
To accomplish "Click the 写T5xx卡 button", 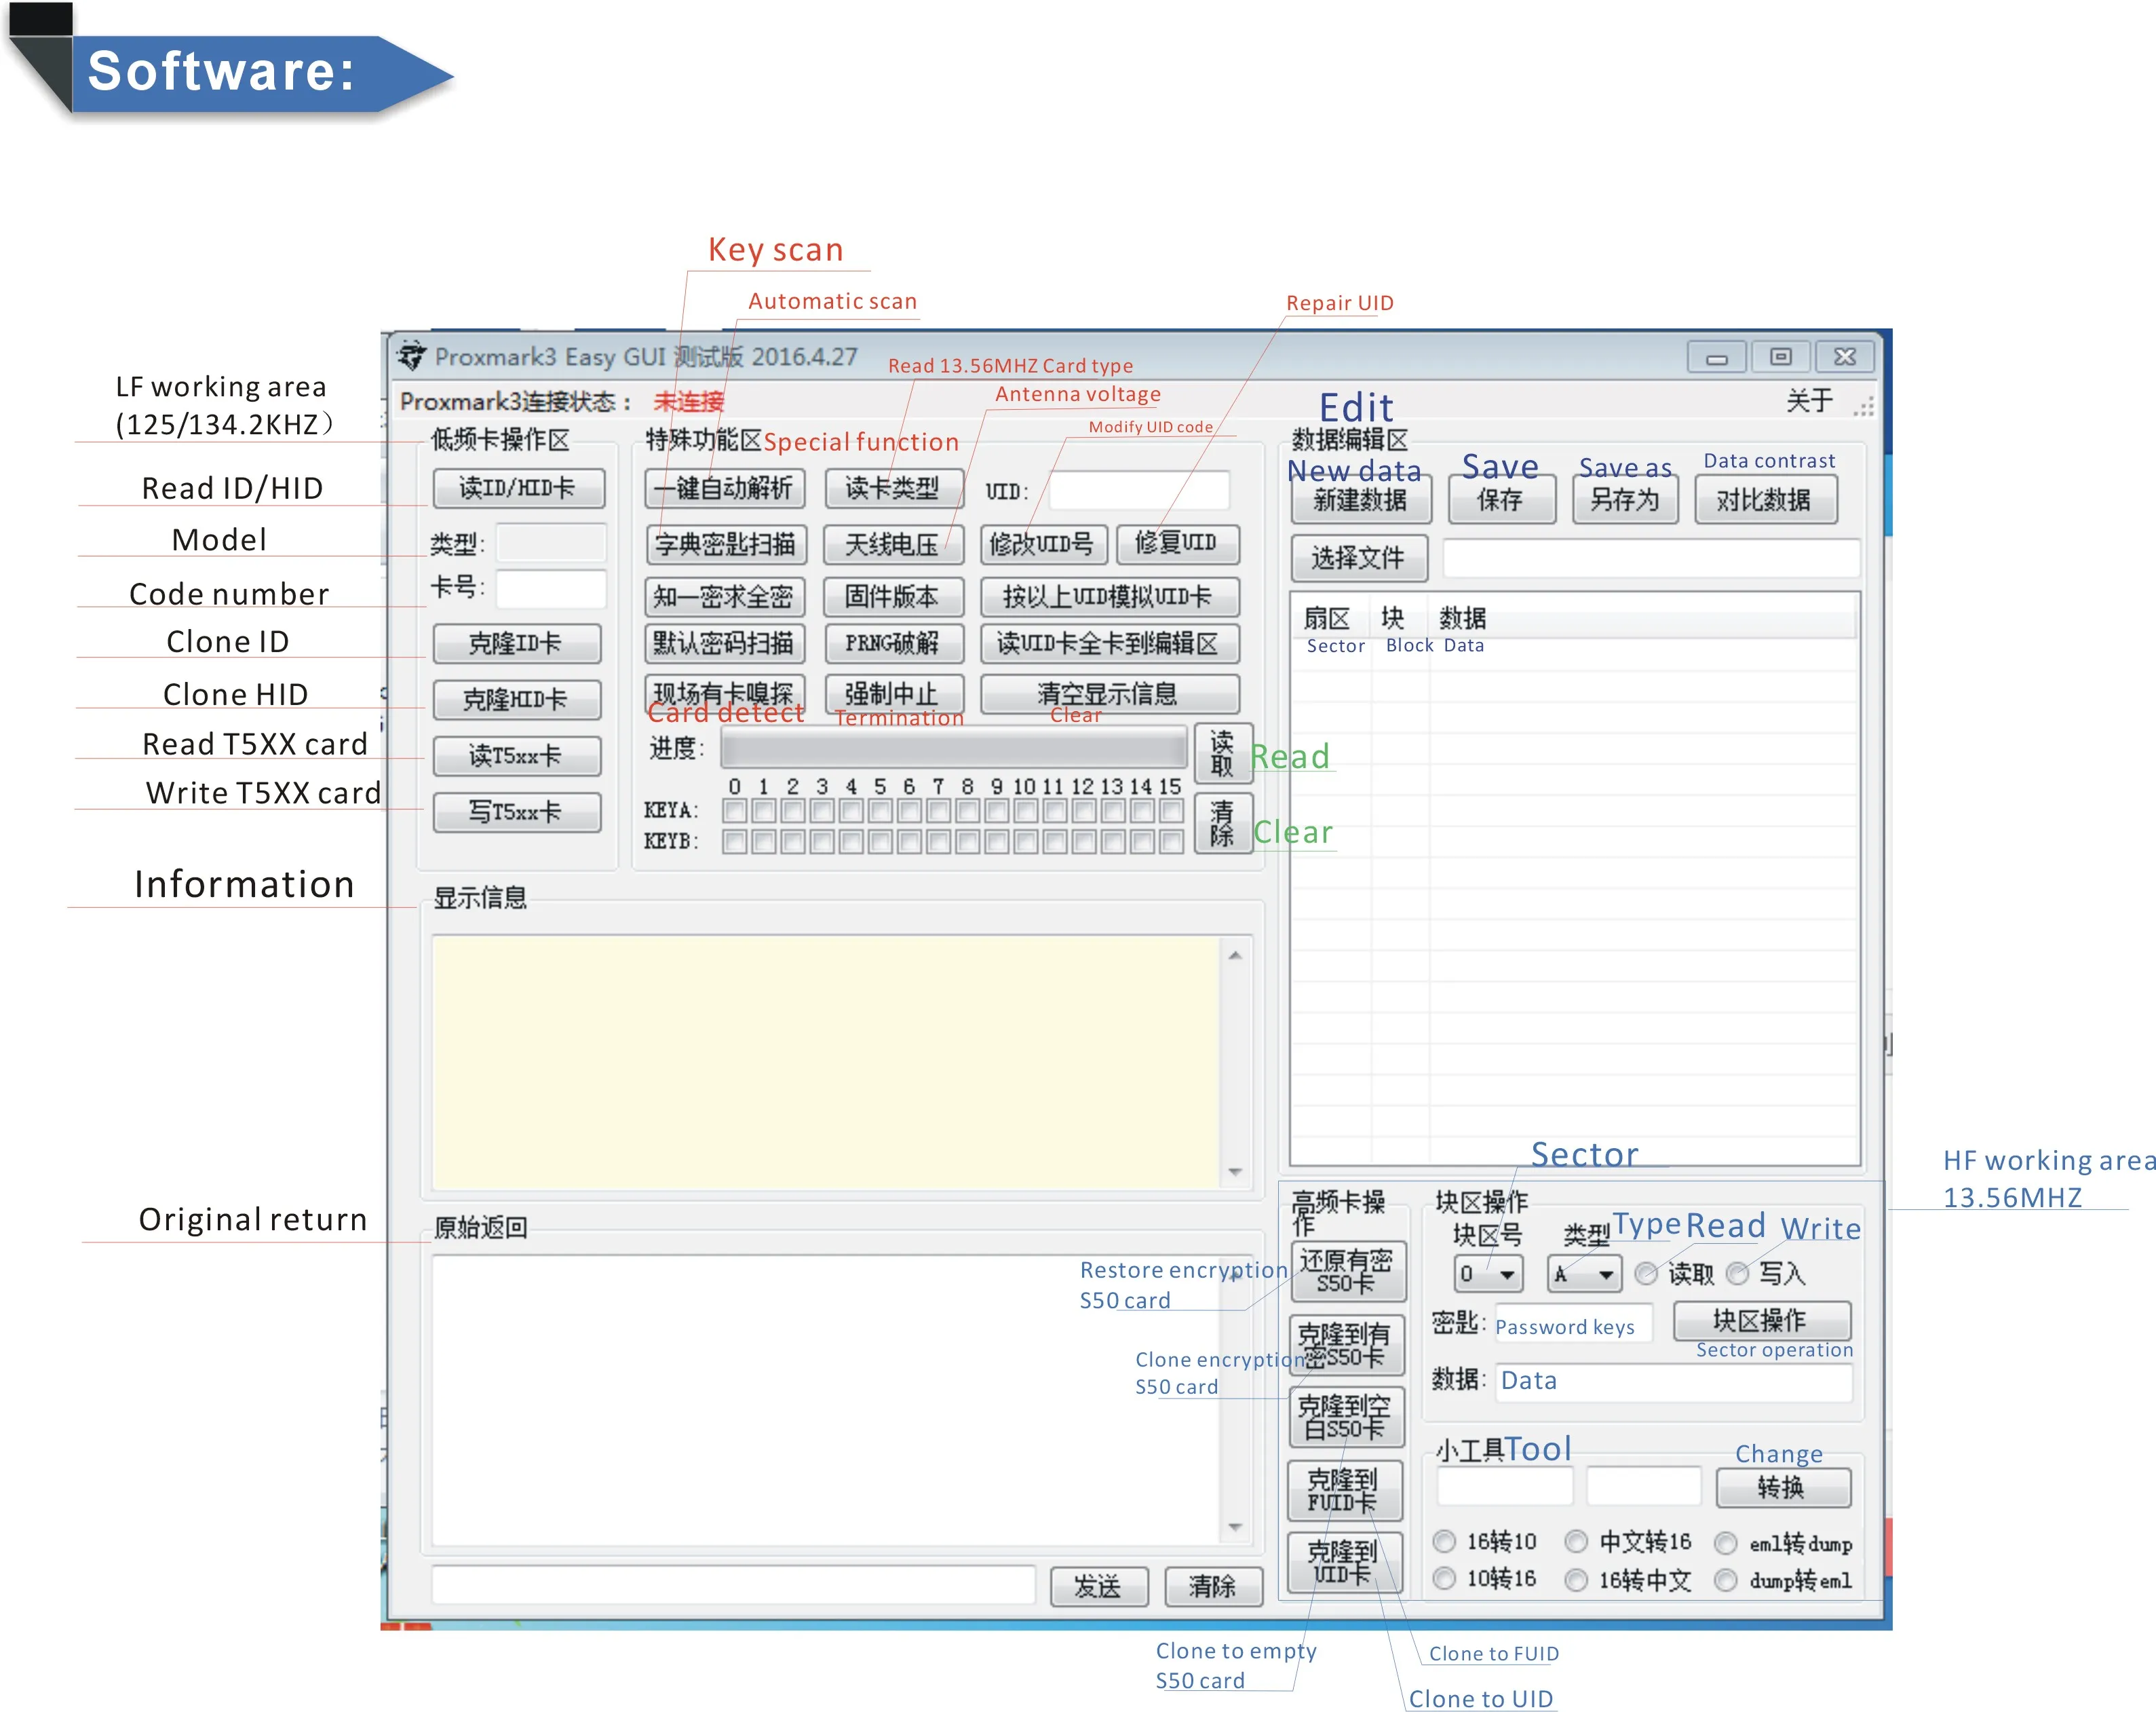I will [517, 811].
